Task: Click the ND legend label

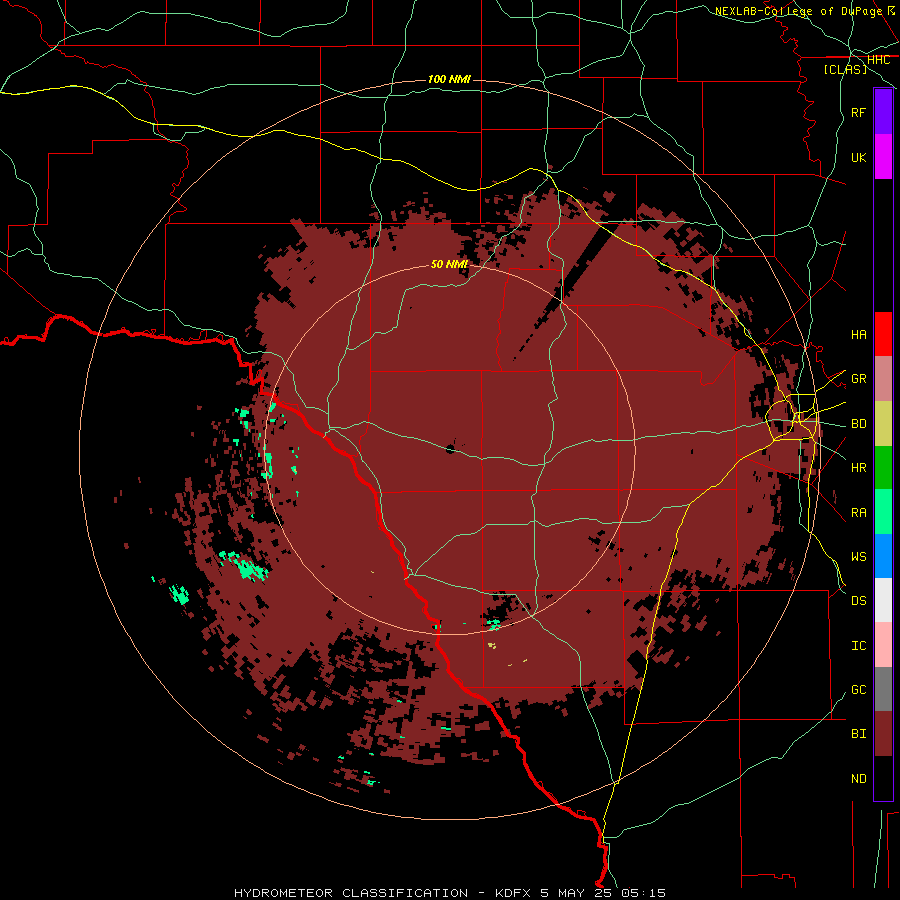Action: point(859,778)
